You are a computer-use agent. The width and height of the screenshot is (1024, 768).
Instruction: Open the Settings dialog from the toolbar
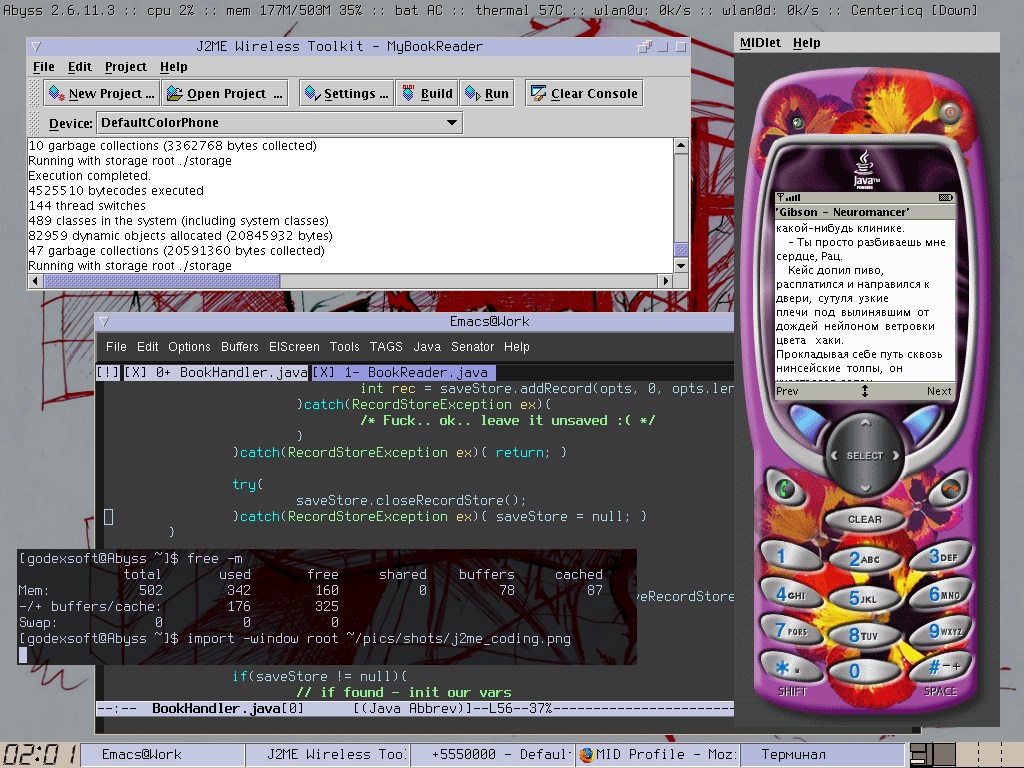point(346,94)
